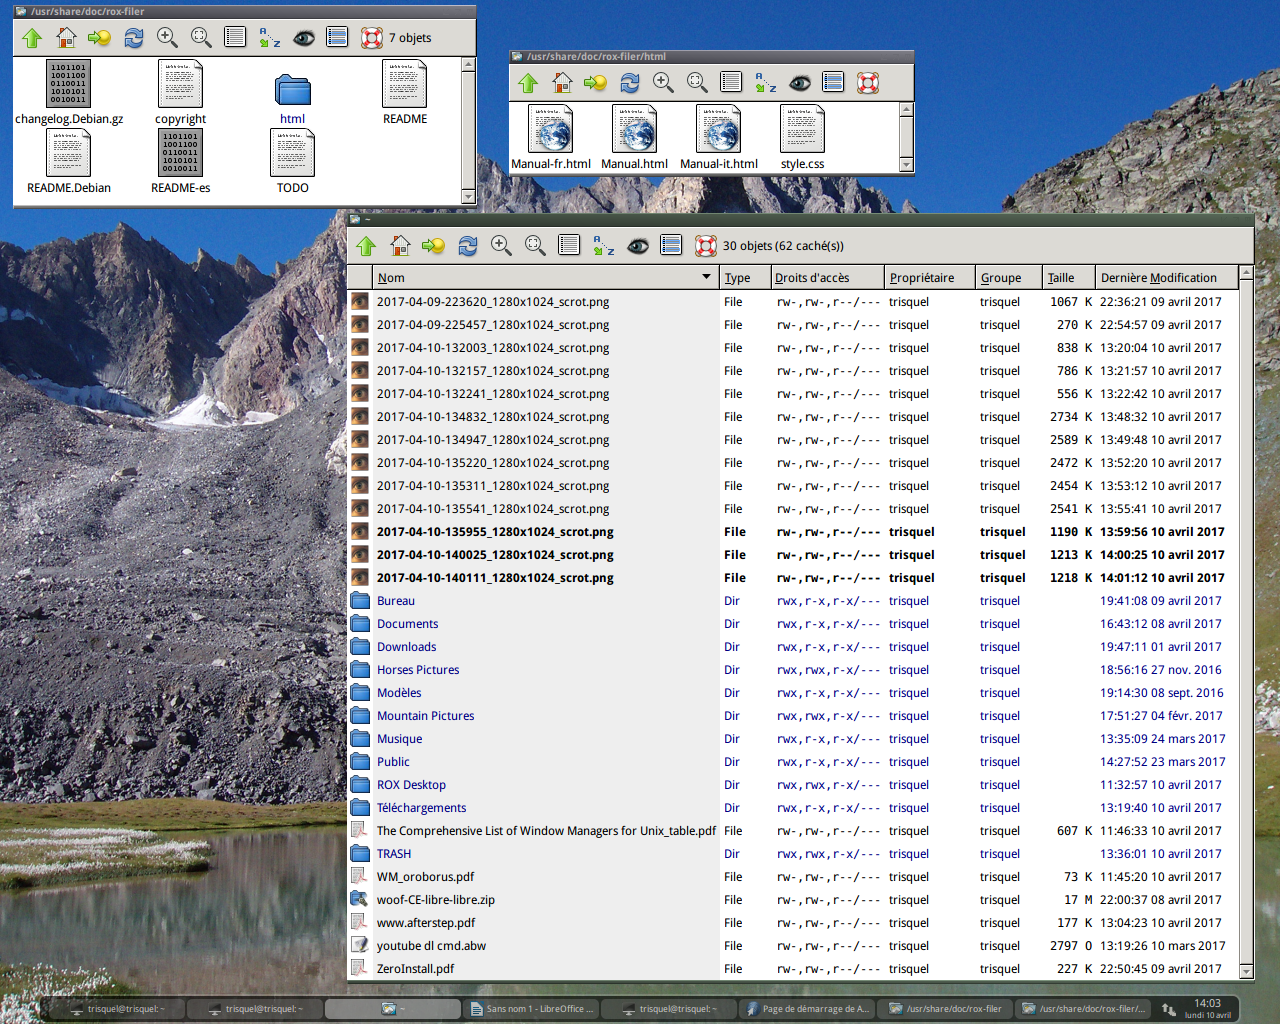The image size is (1280, 1024).
Task: Open Manual-fr.html in the html window
Action: [x=550, y=135]
